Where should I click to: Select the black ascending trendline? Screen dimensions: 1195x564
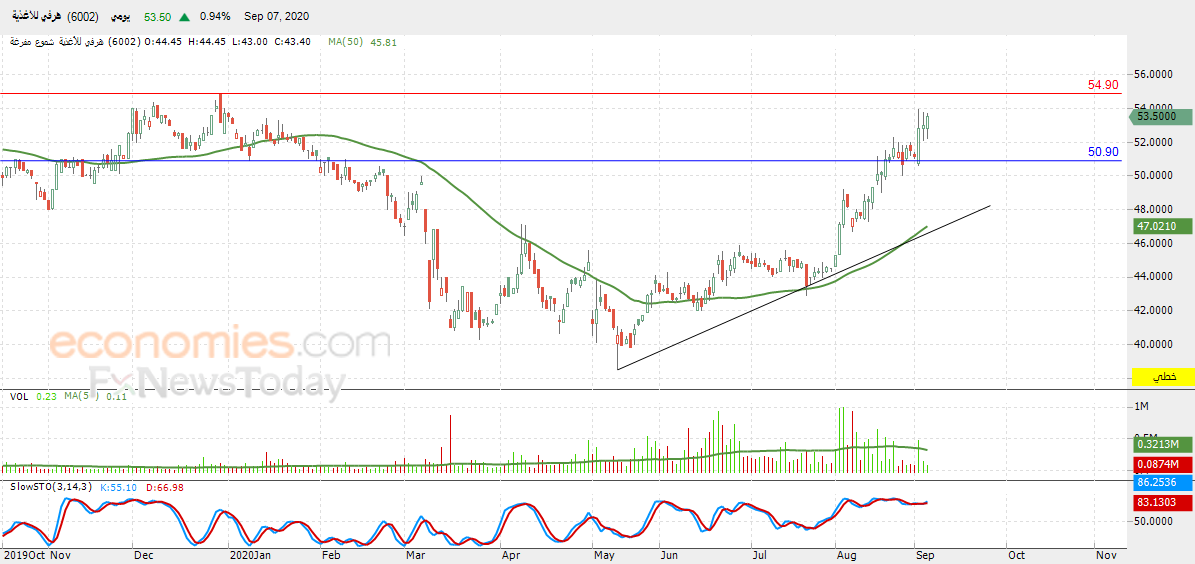(803, 288)
